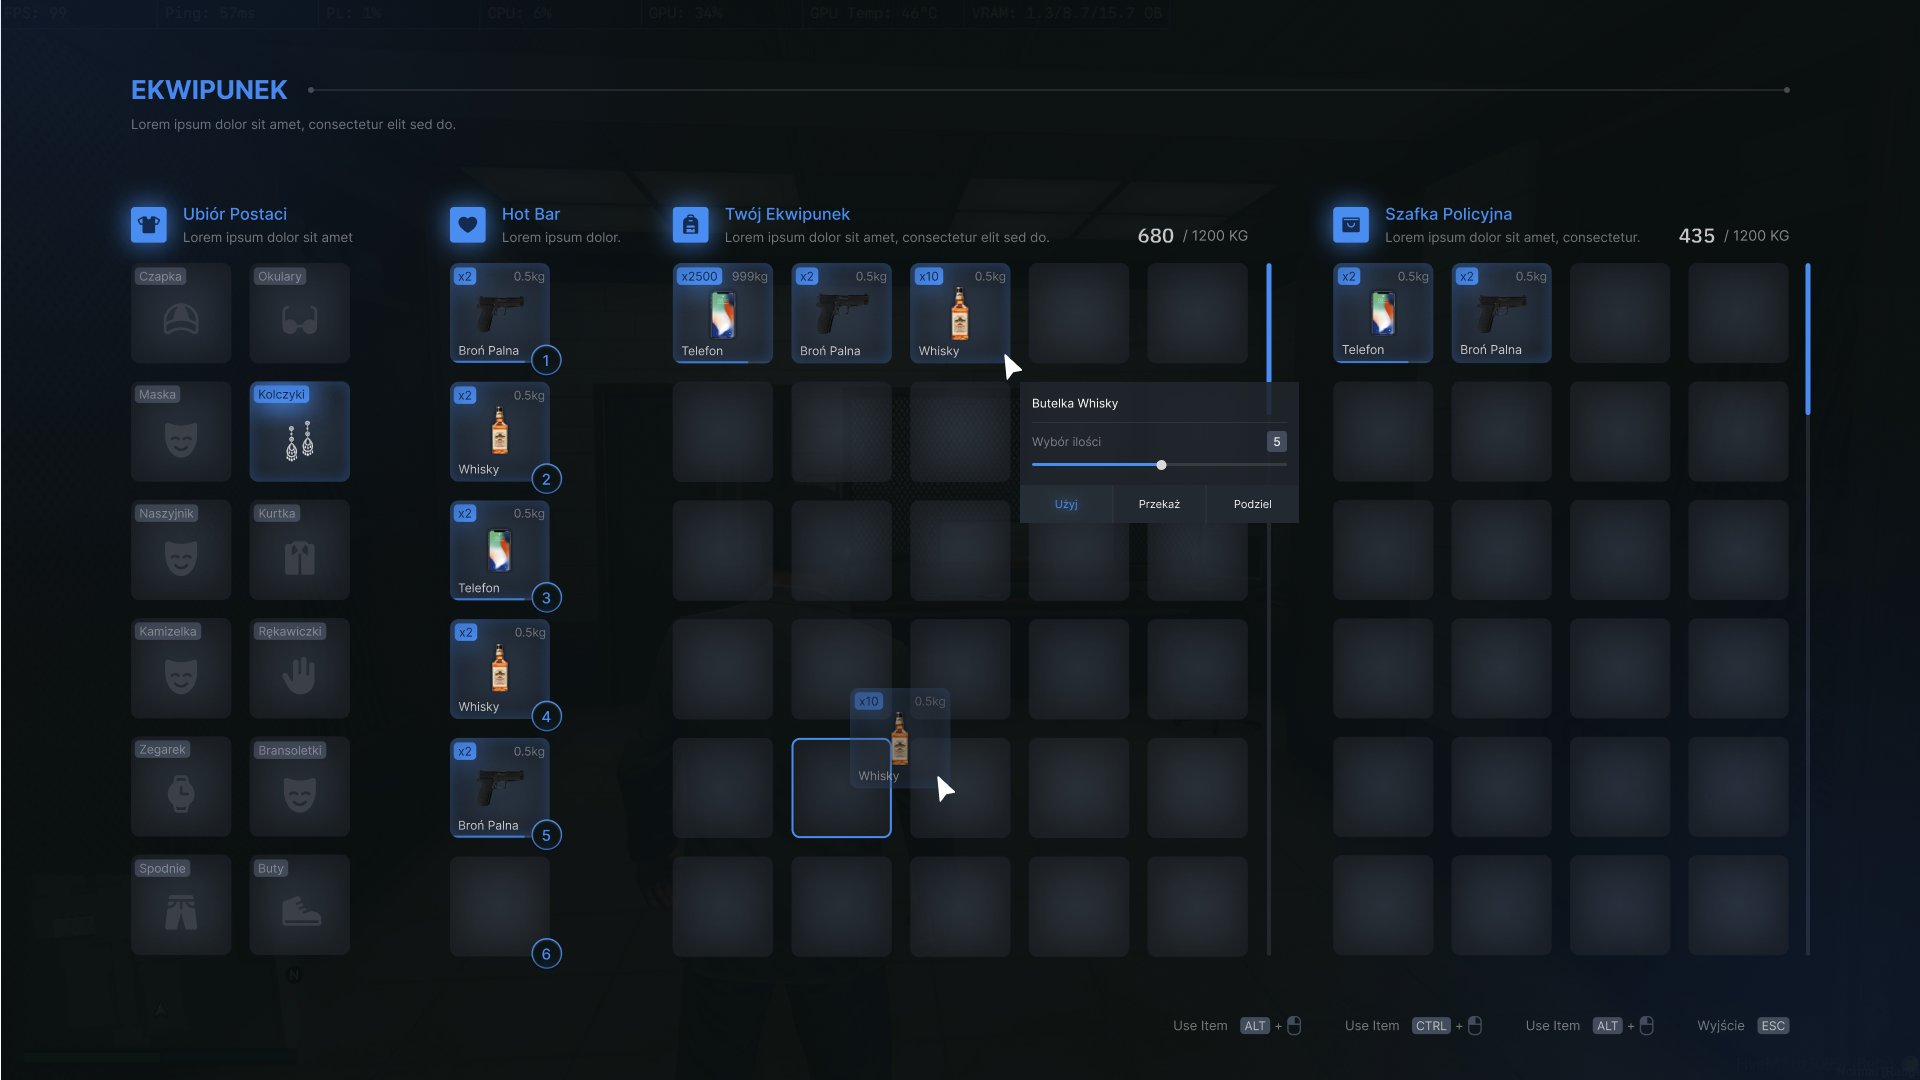The image size is (1920, 1080).
Task: Select the Spodnie pants slot icon
Action: [x=180, y=905]
